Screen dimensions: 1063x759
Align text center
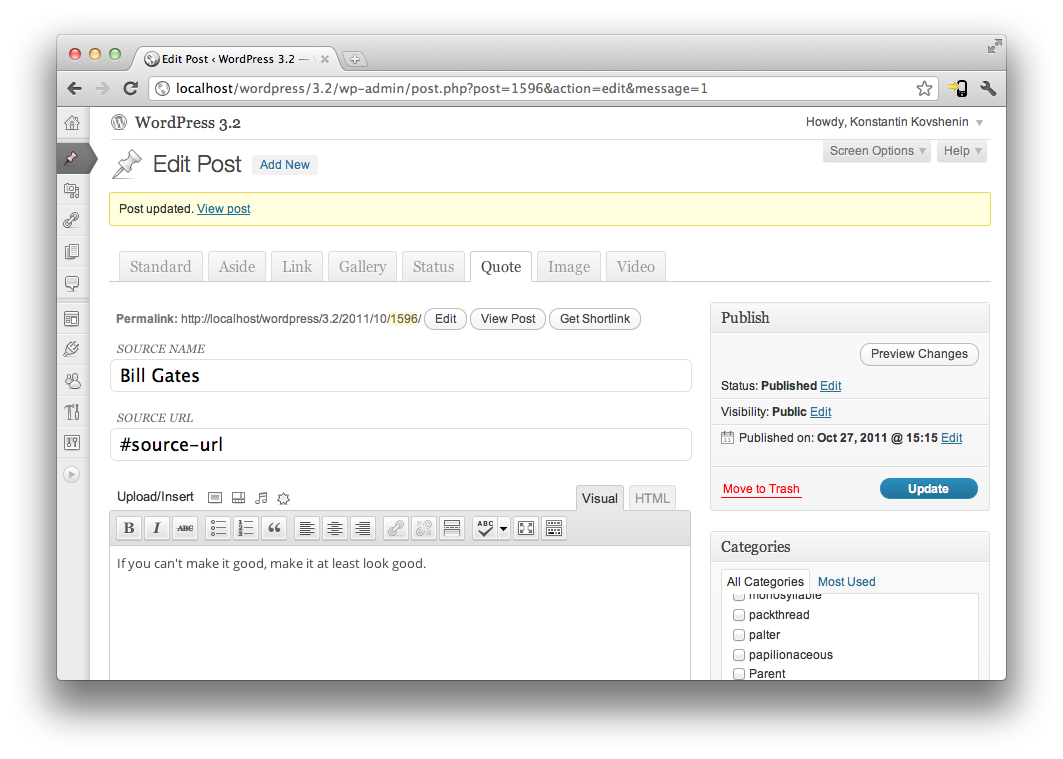coord(335,528)
